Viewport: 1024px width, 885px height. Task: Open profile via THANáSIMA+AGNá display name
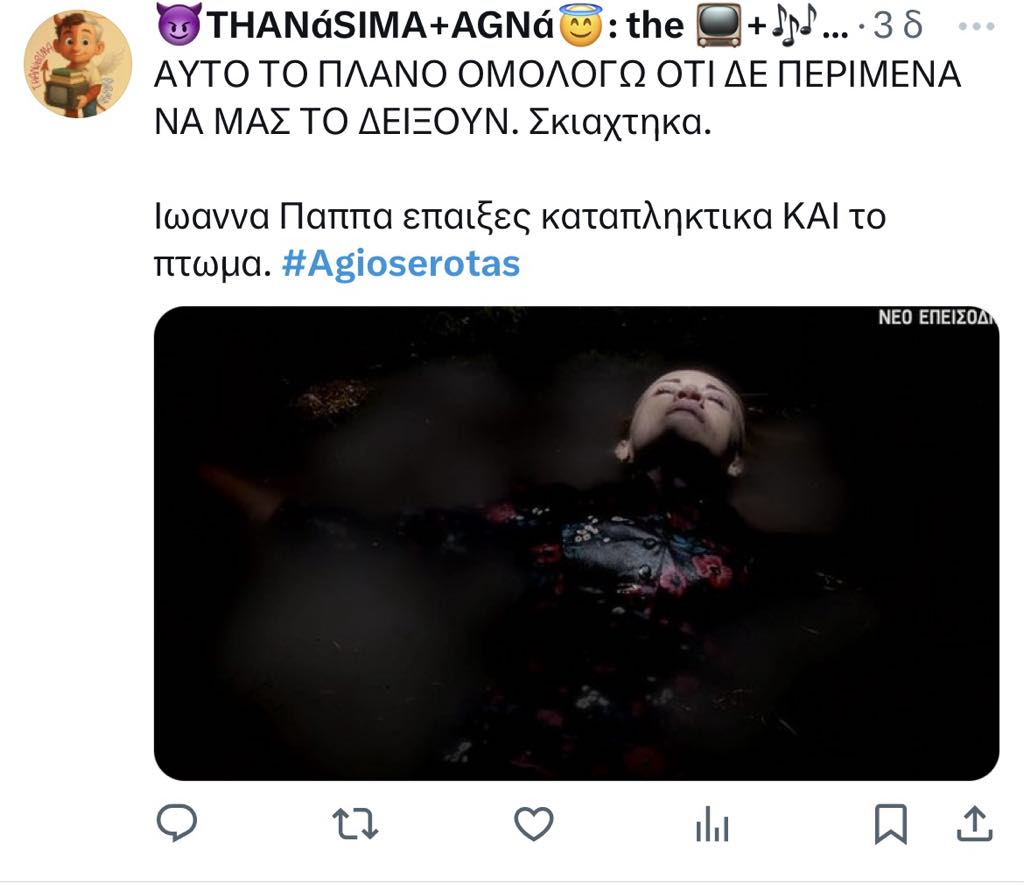tap(380, 26)
